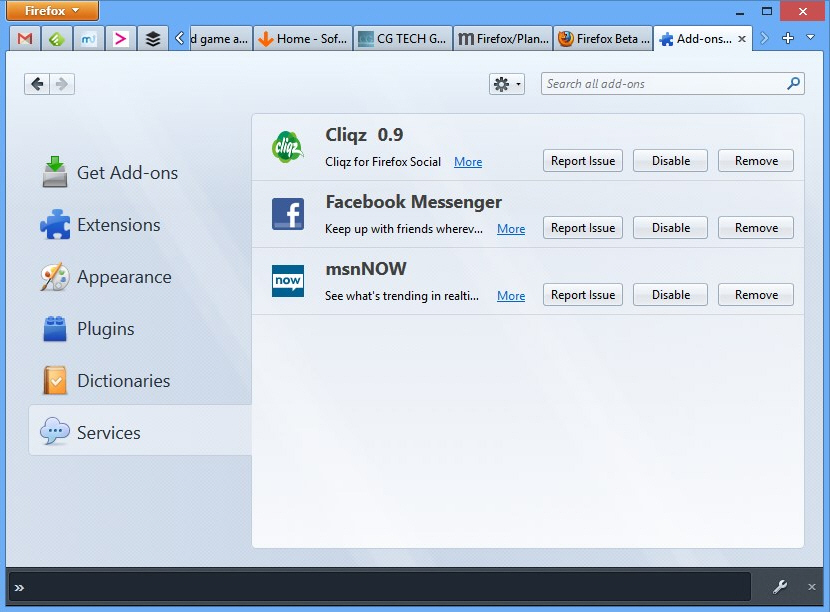Report an issue with Cliqz
The height and width of the screenshot is (612, 830).
pyautogui.click(x=583, y=161)
